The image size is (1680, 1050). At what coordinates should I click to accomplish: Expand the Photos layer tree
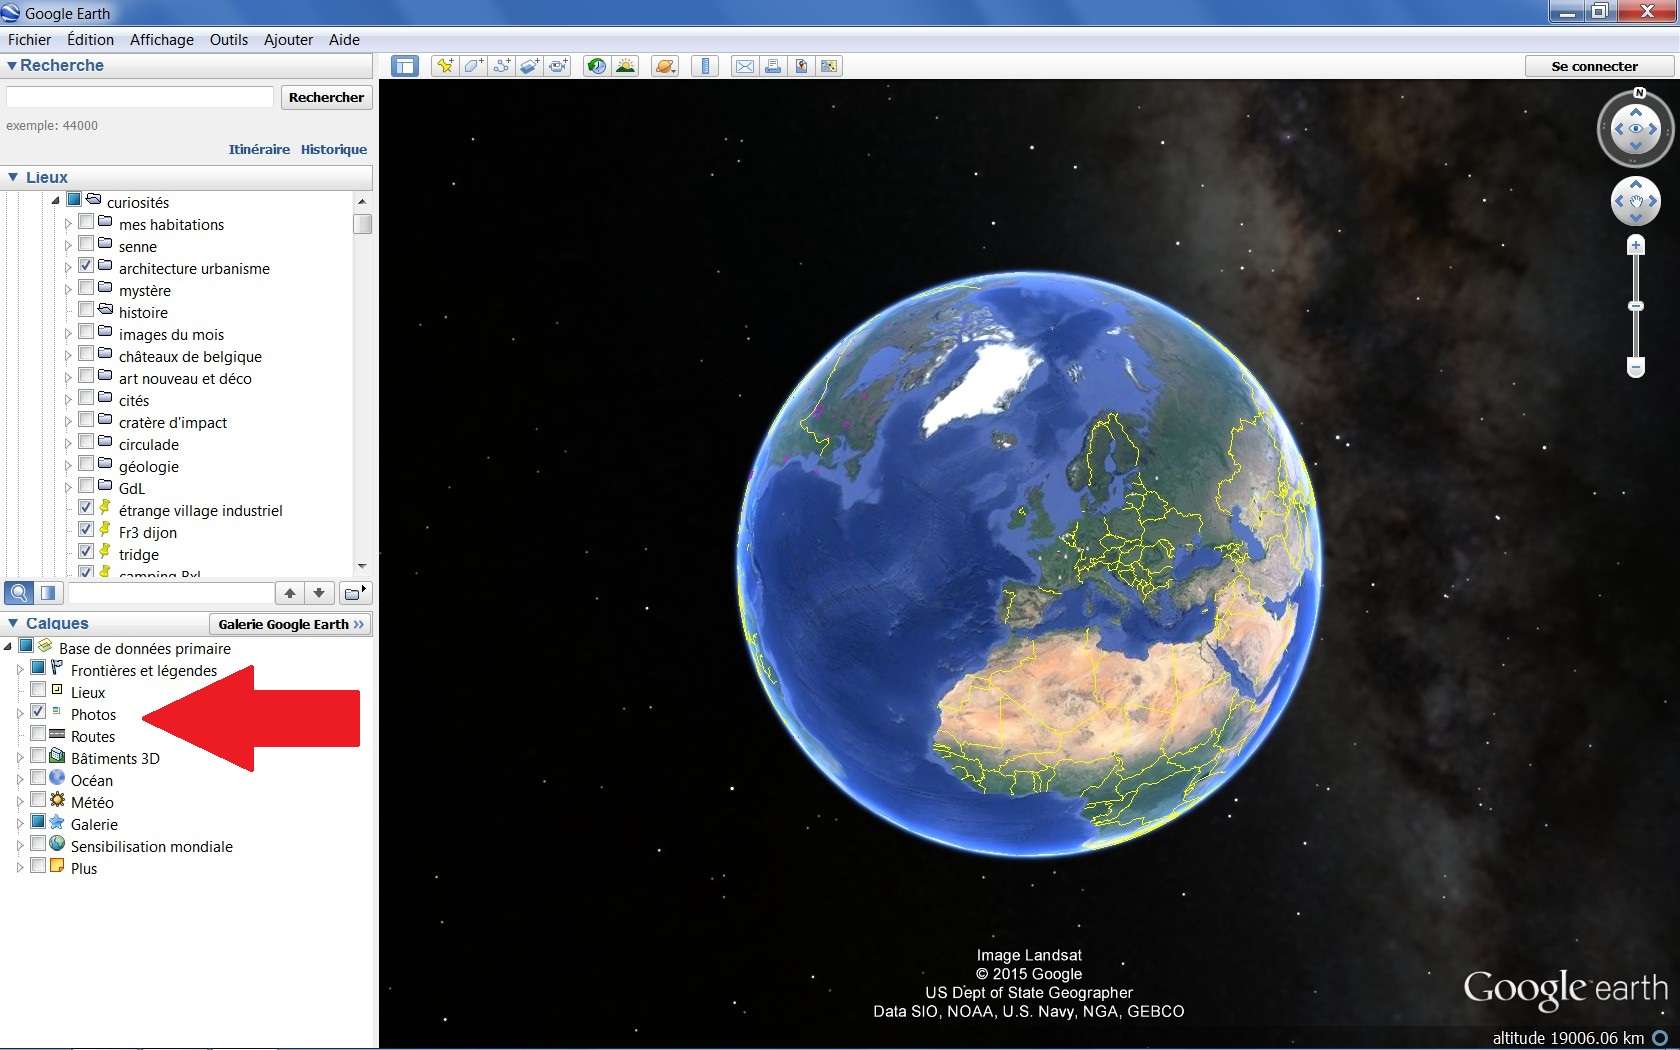(20, 714)
